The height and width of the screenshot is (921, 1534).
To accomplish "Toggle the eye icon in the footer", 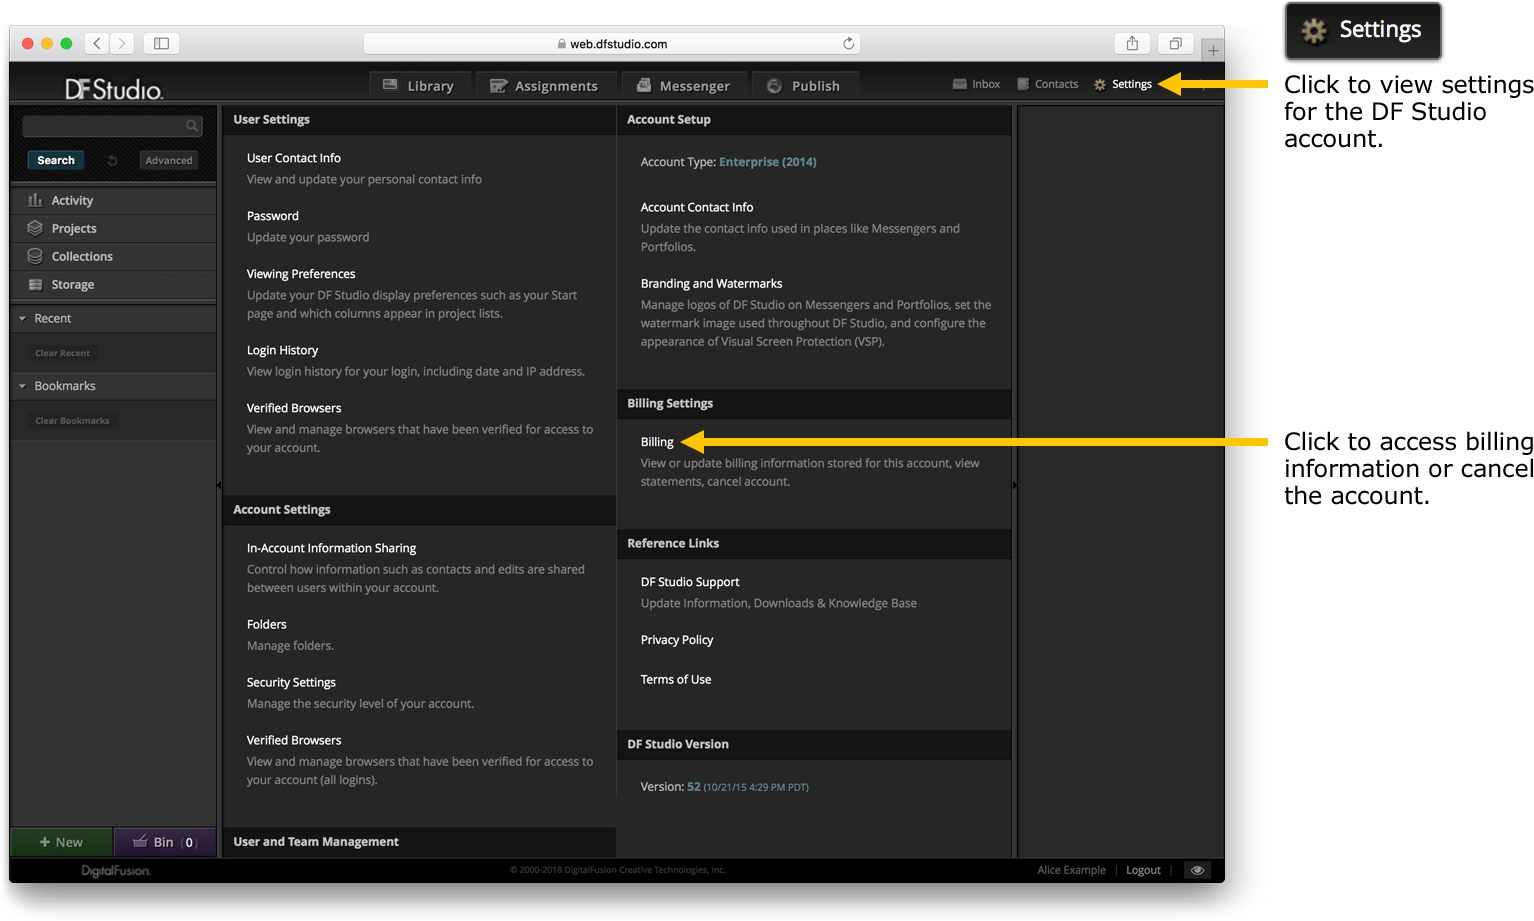I will click(x=1197, y=870).
